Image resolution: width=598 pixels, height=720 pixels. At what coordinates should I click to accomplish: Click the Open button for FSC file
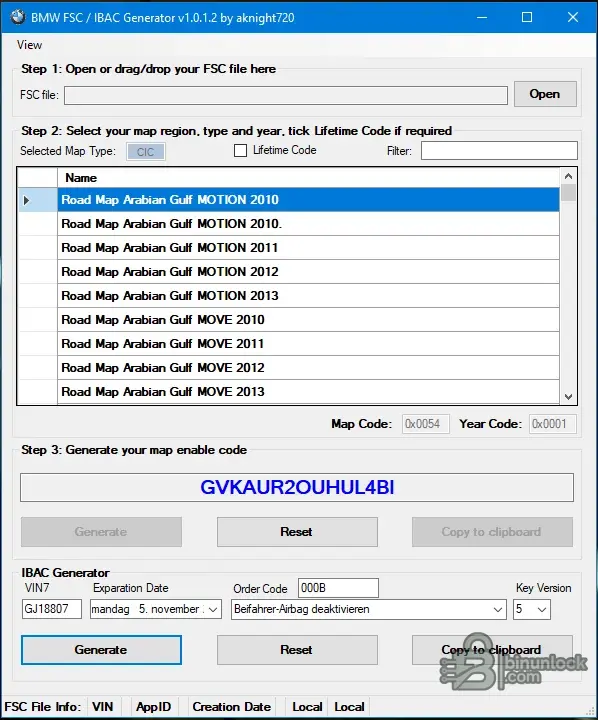tap(545, 94)
